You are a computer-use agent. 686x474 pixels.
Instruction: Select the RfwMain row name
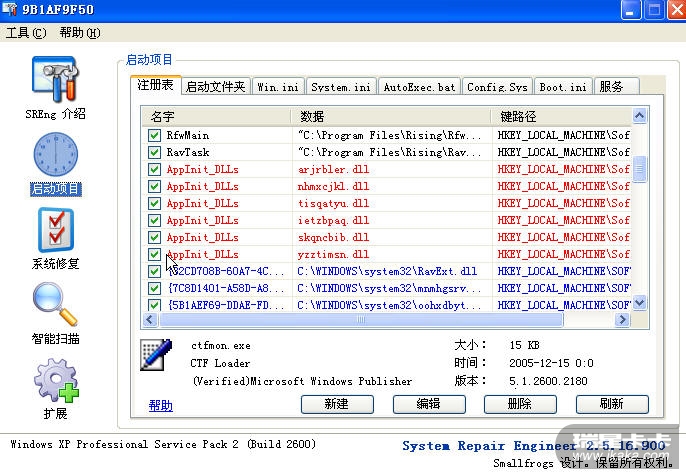coord(188,135)
